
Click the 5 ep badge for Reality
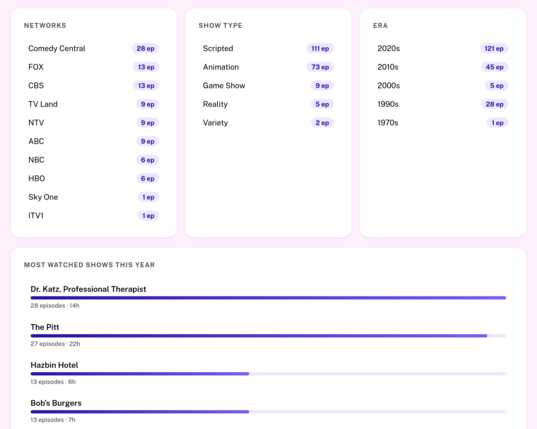point(322,104)
